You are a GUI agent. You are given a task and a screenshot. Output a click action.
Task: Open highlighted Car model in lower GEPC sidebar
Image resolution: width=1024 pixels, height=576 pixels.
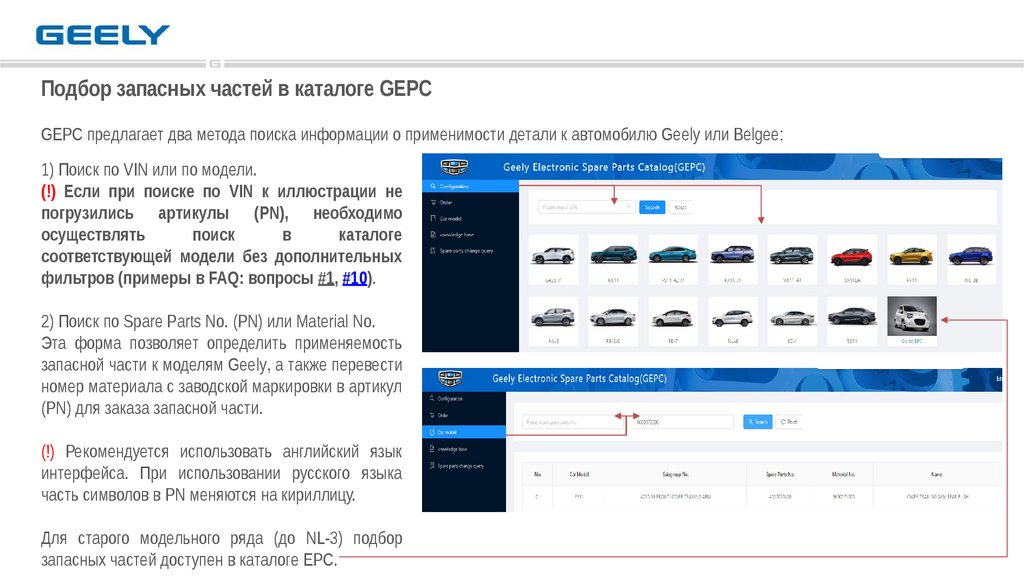(x=464, y=432)
